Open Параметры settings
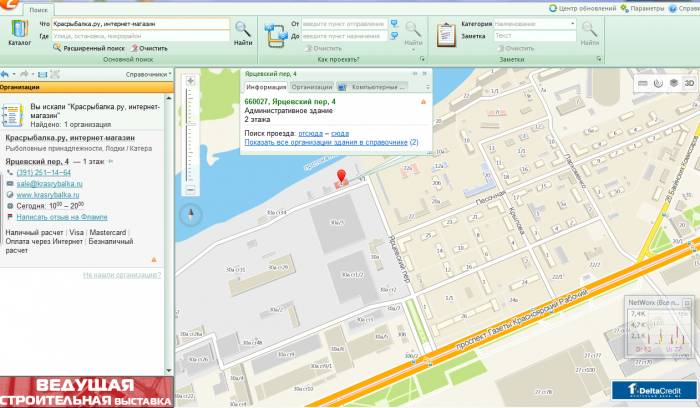700x408 pixels. (x=642, y=8)
